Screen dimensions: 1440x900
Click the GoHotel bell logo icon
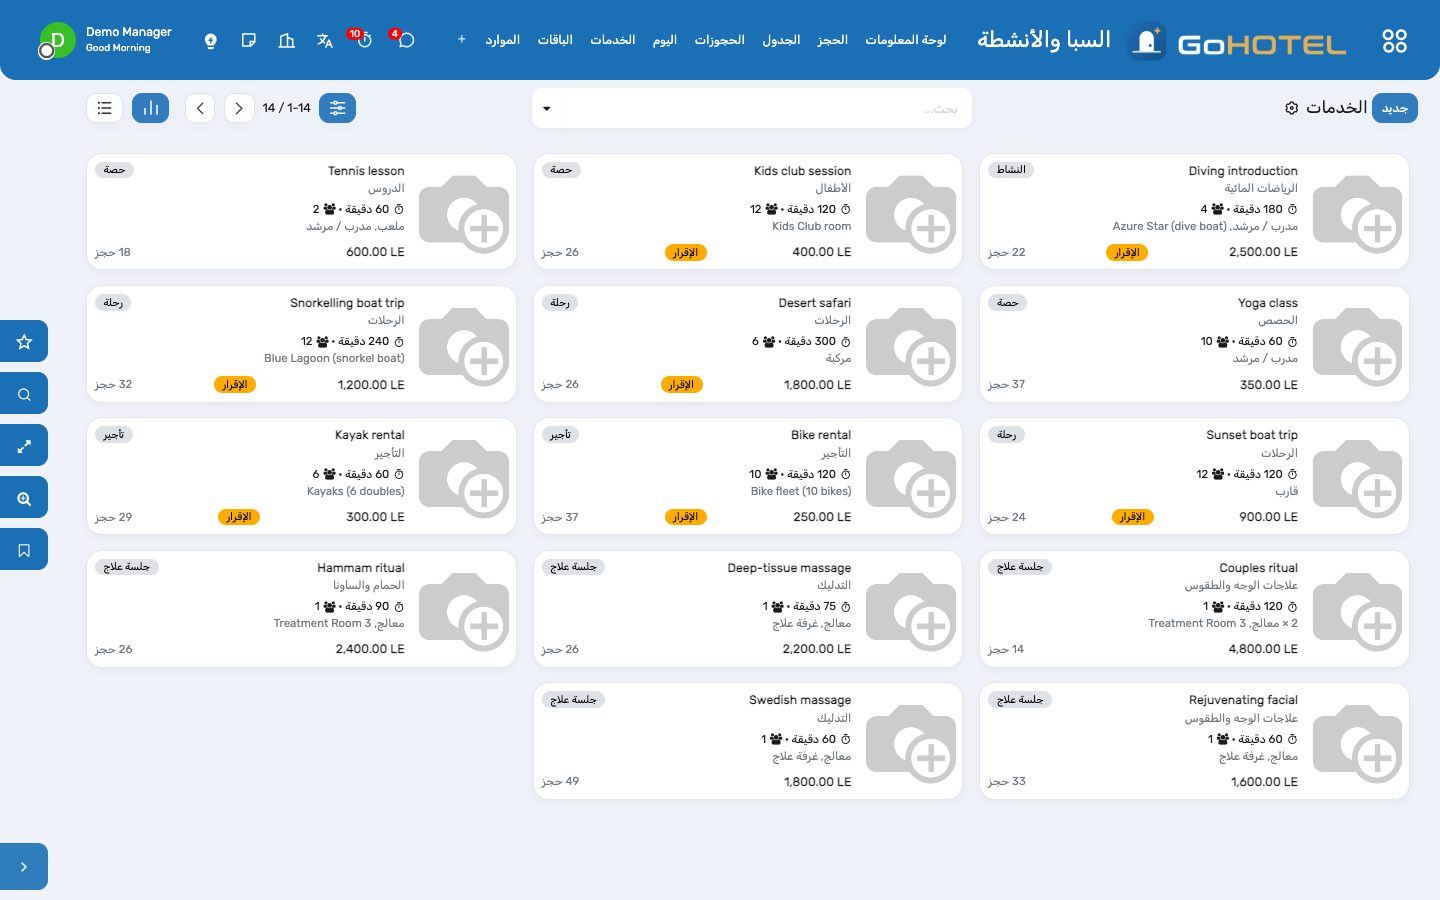[x=1147, y=42]
